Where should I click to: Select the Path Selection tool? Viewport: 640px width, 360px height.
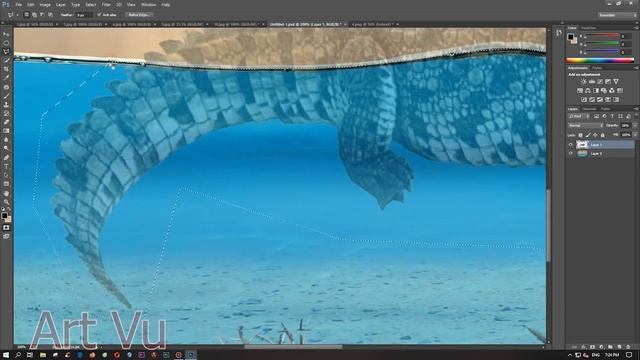tap(6, 175)
